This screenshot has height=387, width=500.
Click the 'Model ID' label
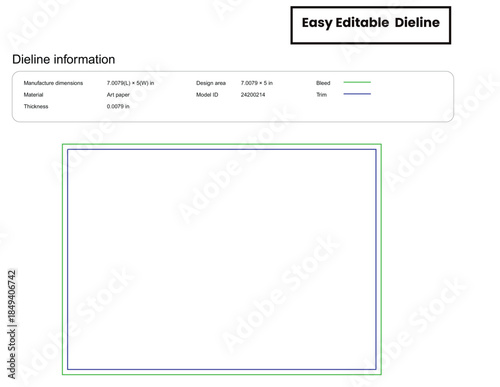207,95
